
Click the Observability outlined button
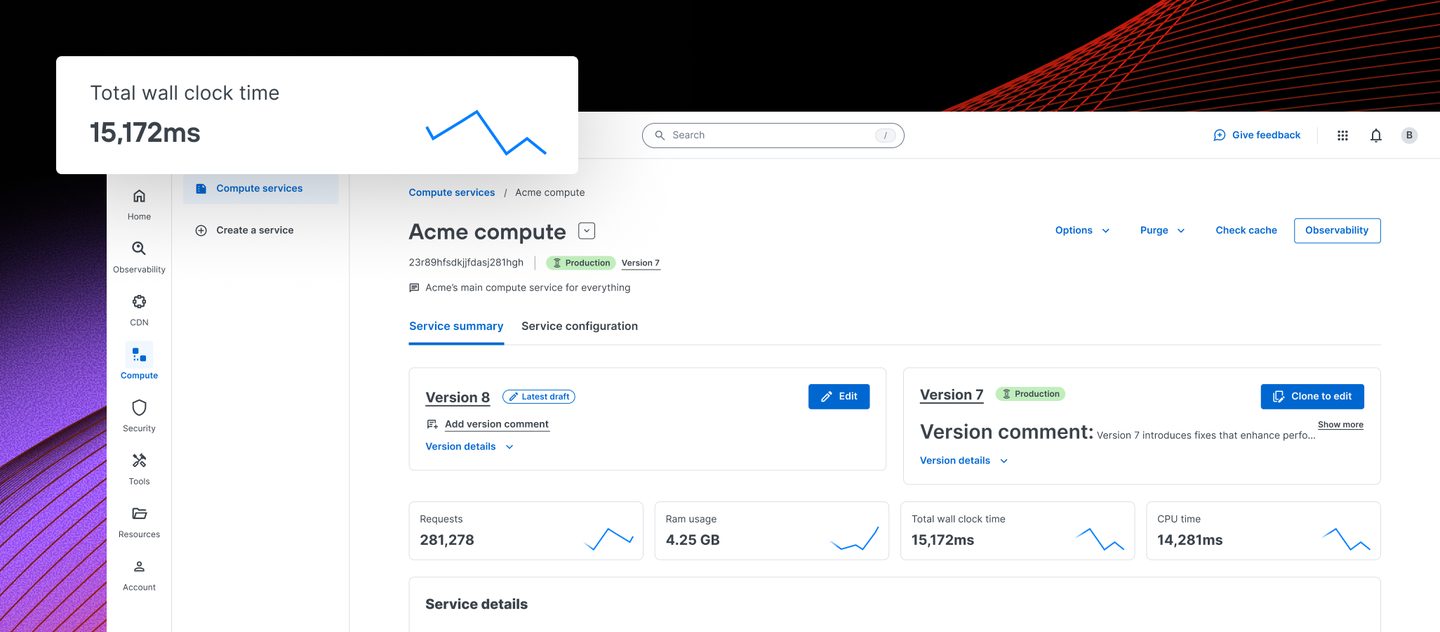tap(1337, 230)
